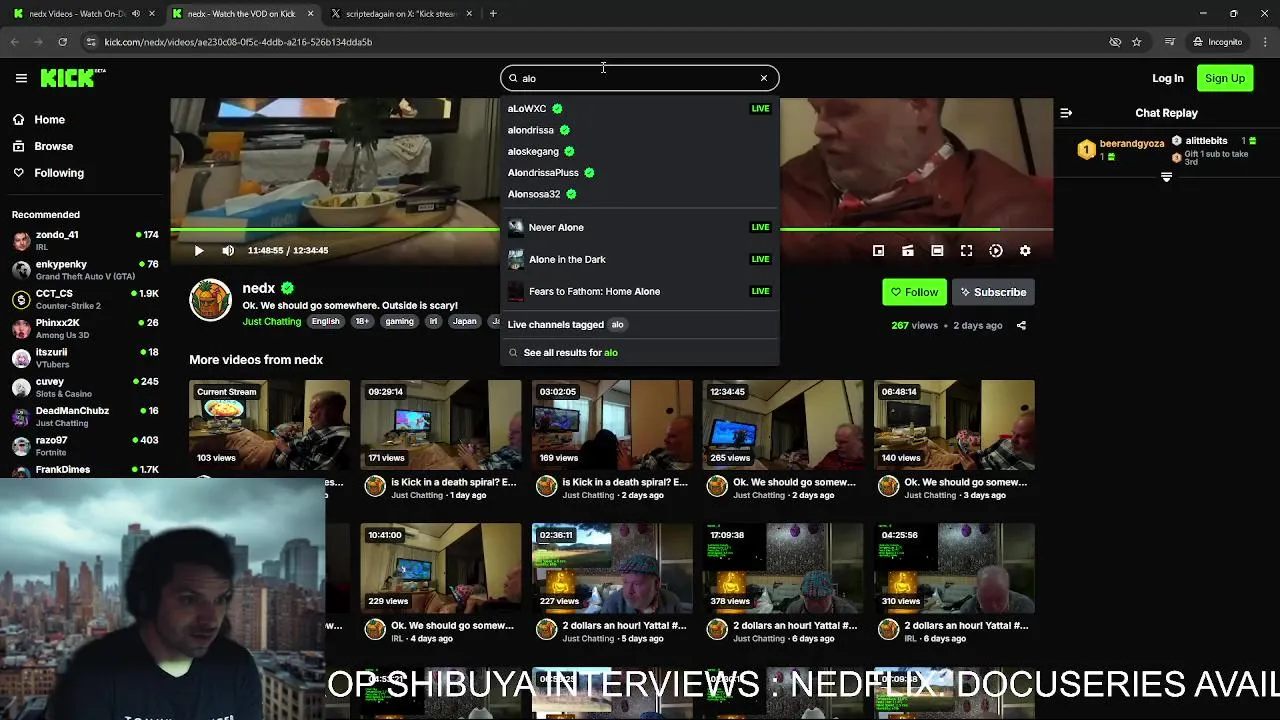Click the KICK logo
Screen dimensions: 1280x720
72,78
